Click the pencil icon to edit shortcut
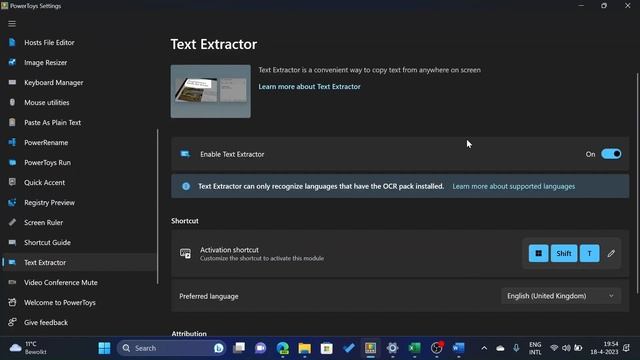The height and width of the screenshot is (360, 640). coord(611,253)
